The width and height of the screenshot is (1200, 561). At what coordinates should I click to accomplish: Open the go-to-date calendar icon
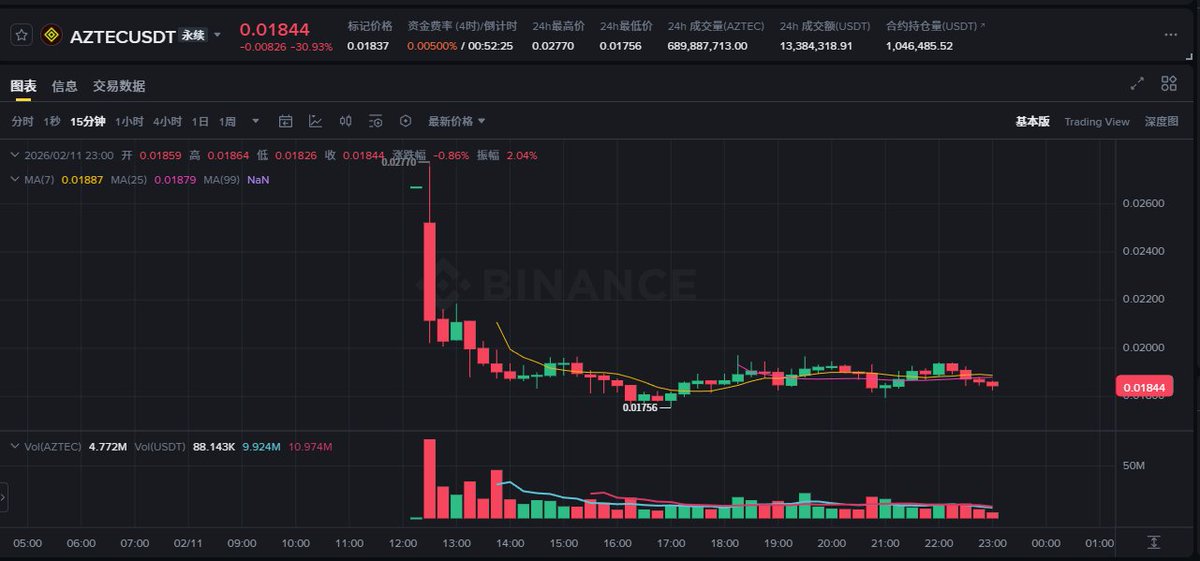coord(285,121)
